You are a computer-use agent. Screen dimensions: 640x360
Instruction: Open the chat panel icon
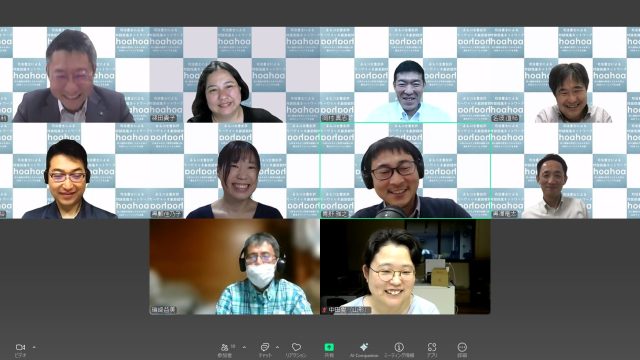coord(265,347)
